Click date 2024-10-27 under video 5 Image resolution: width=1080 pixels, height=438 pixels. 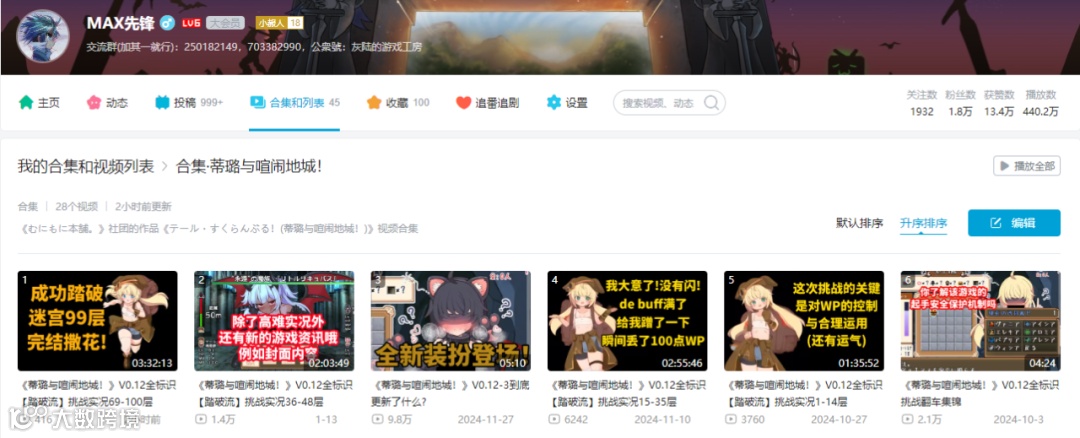coord(840,419)
